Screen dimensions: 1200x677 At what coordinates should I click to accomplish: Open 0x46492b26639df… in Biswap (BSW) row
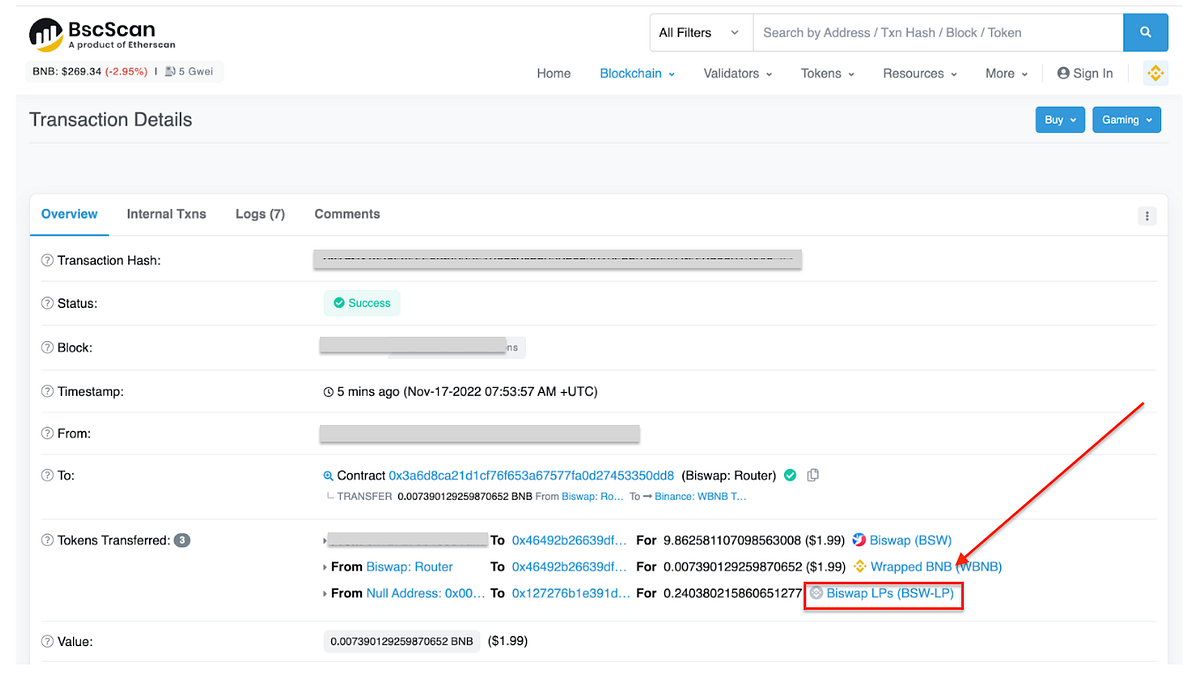pyautogui.click(x=570, y=540)
